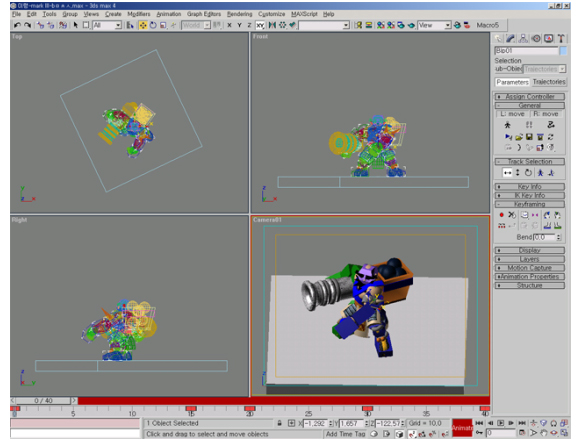
Task: Select the Body Horizontal track icon
Action: point(507,173)
